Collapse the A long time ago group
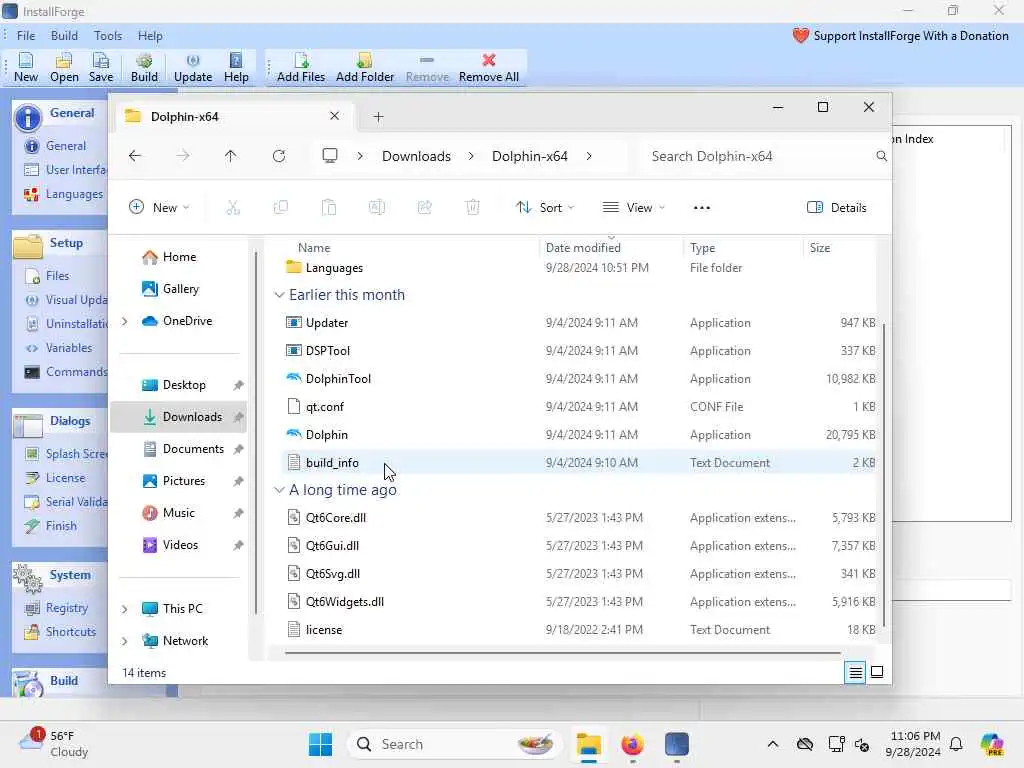Screen dimensions: 1024x768 [279, 490]
